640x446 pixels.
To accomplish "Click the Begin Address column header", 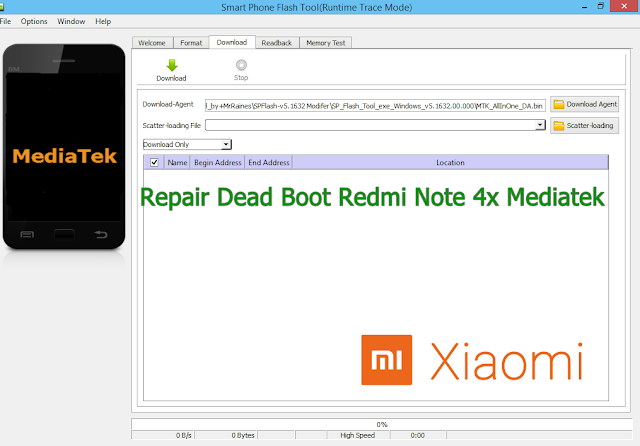I will (218, 162).
